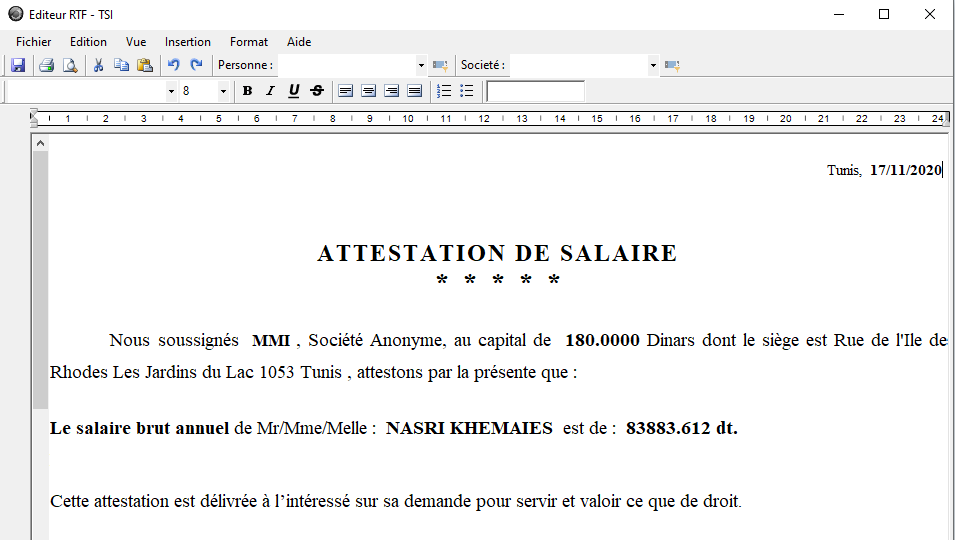
Task: Click the text Le salaire brut annuel
Action: click(x=139, y=429)
